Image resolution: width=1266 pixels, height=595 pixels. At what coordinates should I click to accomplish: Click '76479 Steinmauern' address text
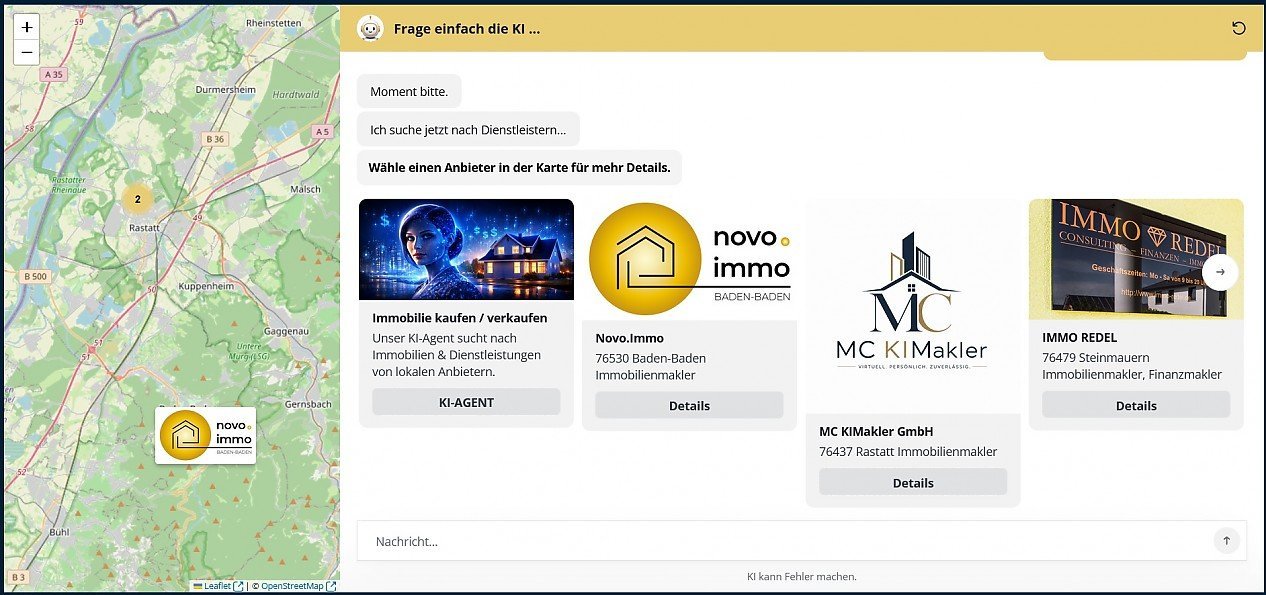(x=1095, y=357)
